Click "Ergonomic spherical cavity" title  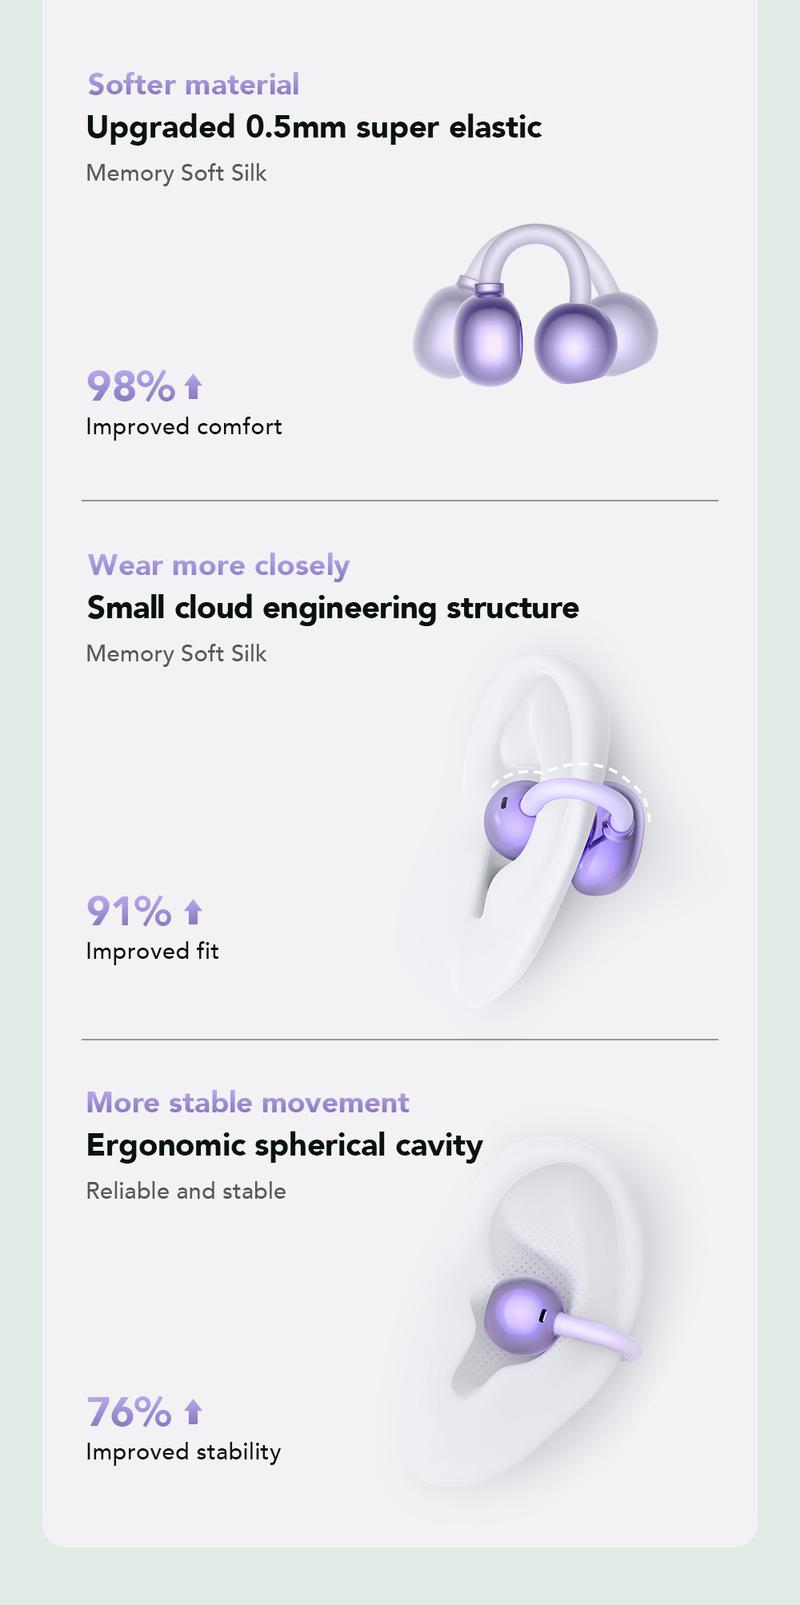point(284,1145)
